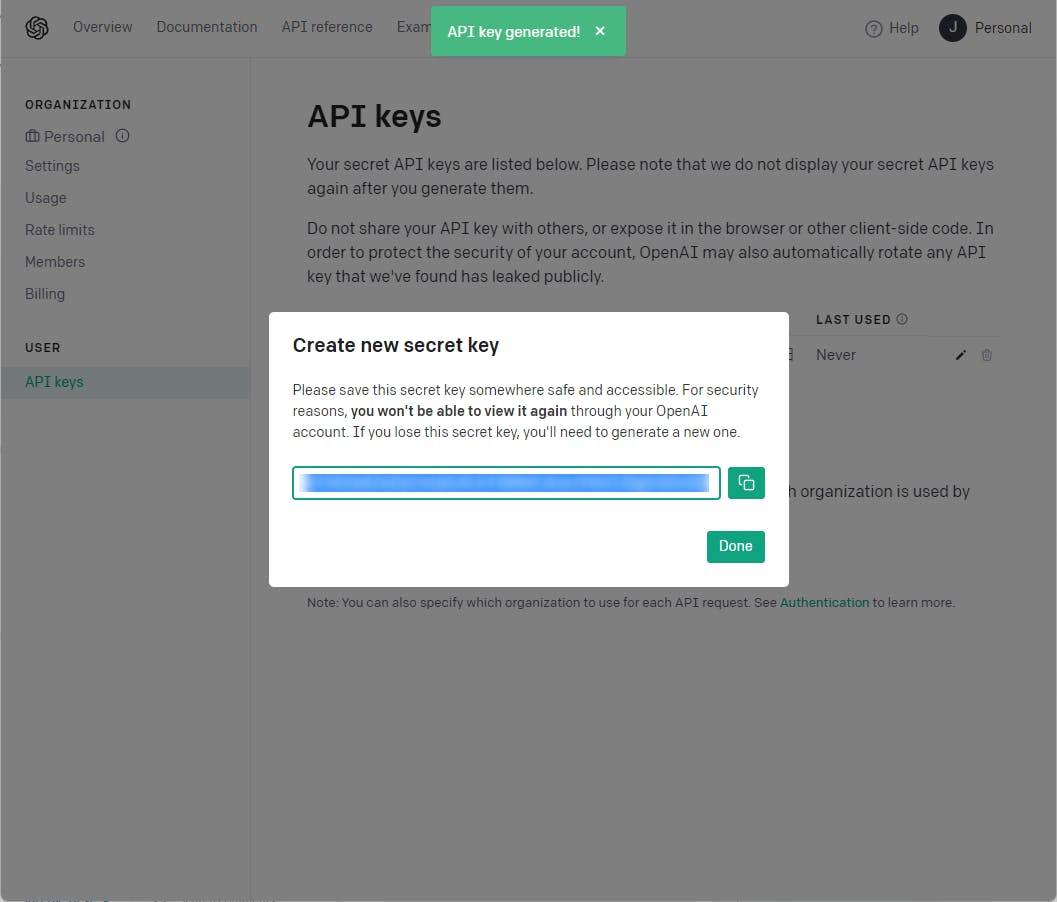Image resolution: width=1057 pixels, height=902 pixels.
Task: Select the secret key text field
Action: [506, 483]
